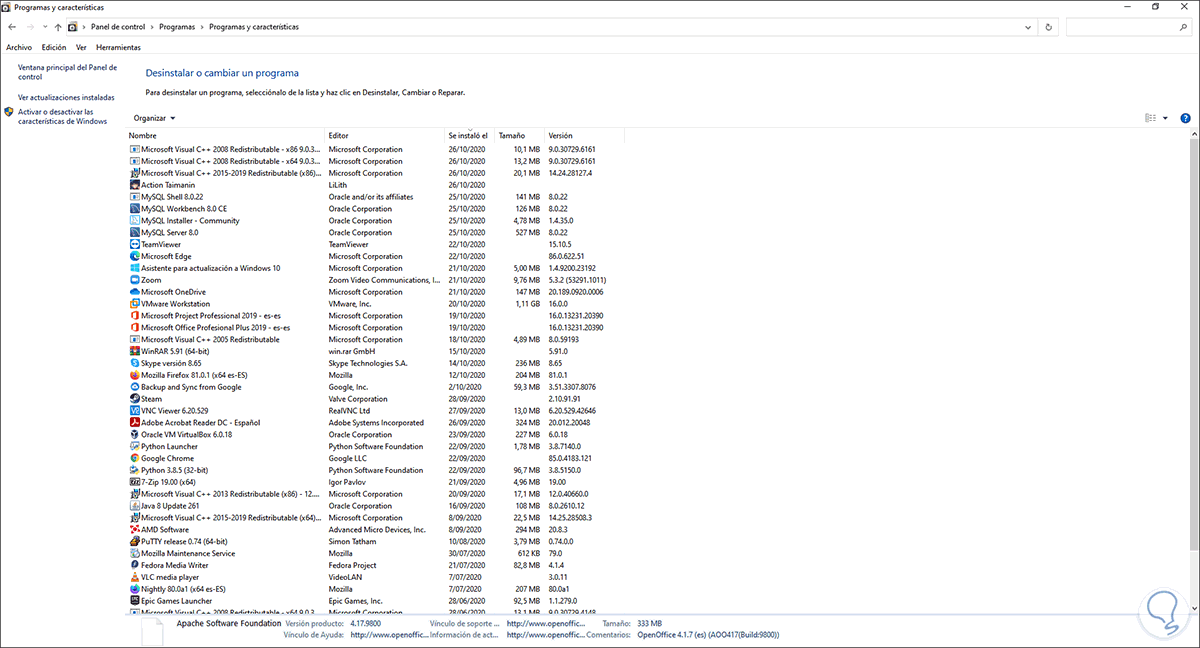This screenshot has width=1200, height=648.
Task: Open the view options dropdown arrow
Action: (1166, 118)
